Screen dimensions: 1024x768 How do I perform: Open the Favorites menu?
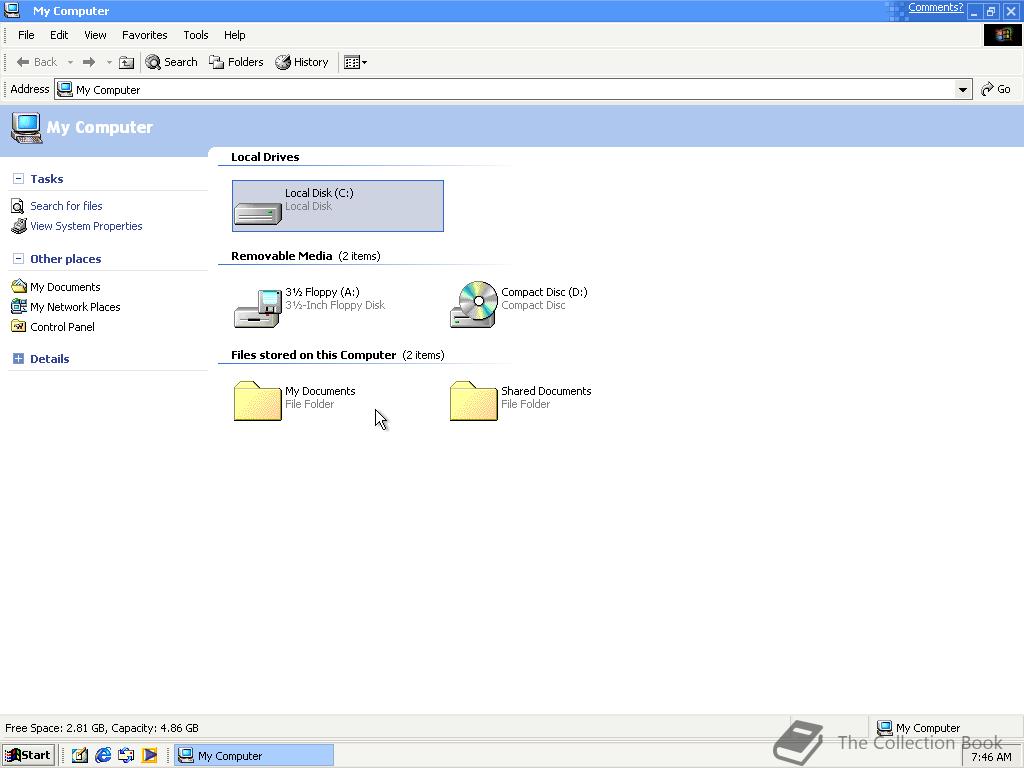tap(144, 35)
